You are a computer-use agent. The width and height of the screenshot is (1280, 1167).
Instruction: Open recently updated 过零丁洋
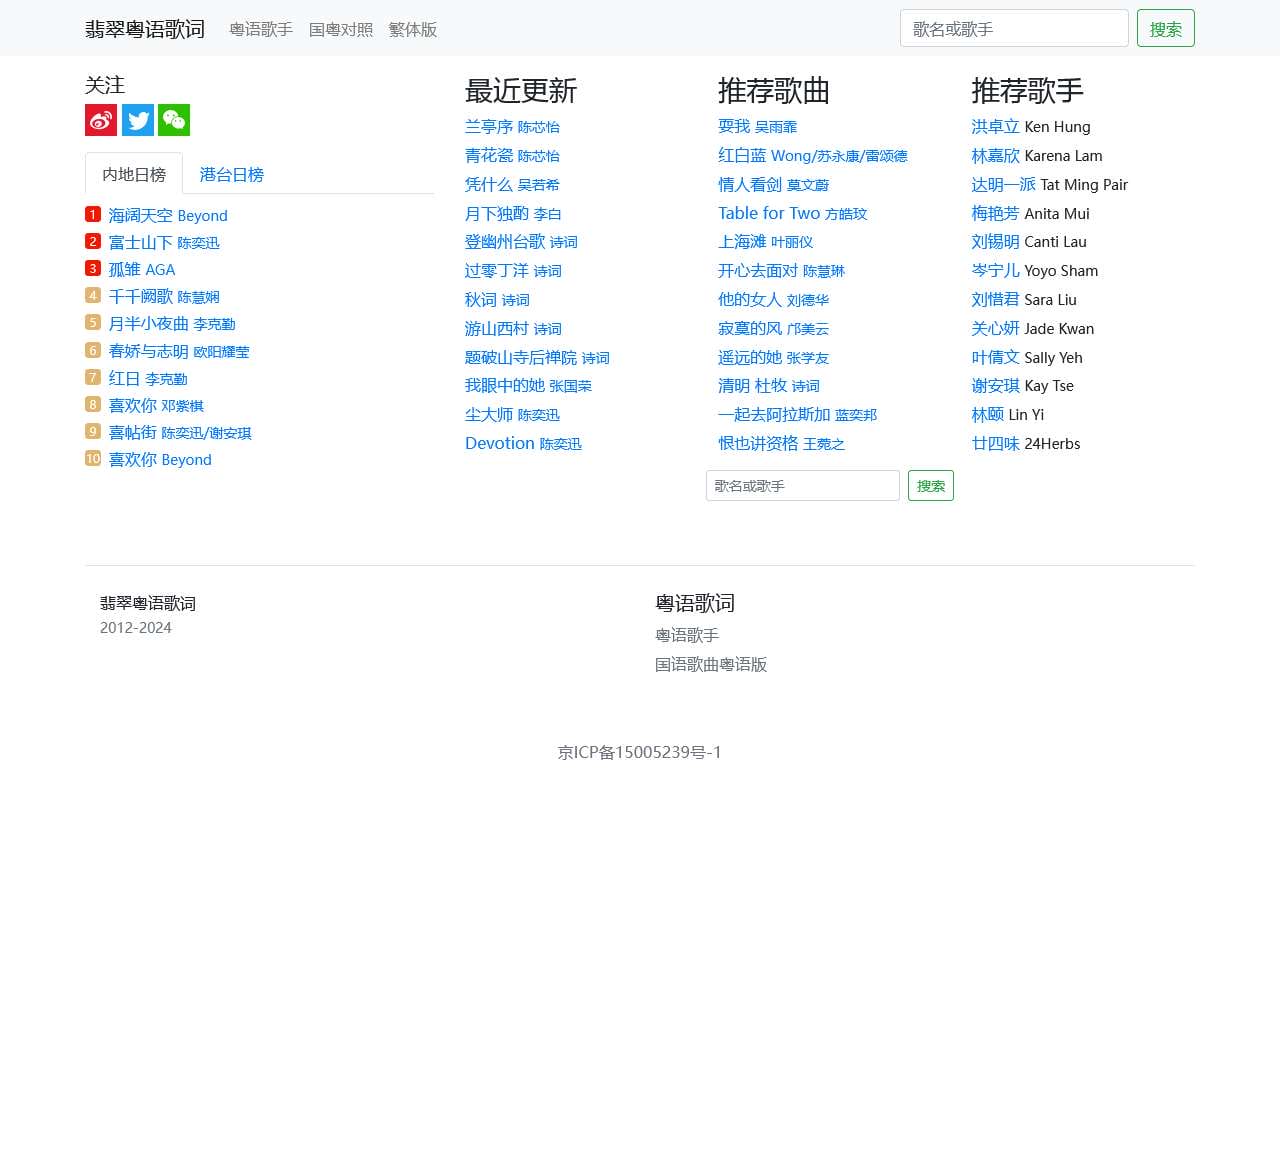coord(513,270)
